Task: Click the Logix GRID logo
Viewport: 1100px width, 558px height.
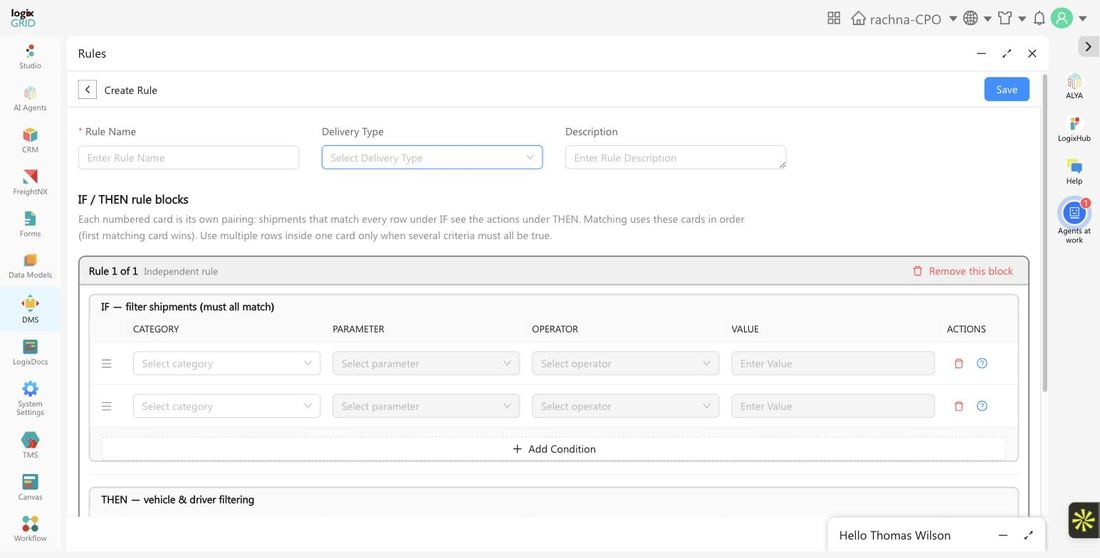Action: (22, 18)
